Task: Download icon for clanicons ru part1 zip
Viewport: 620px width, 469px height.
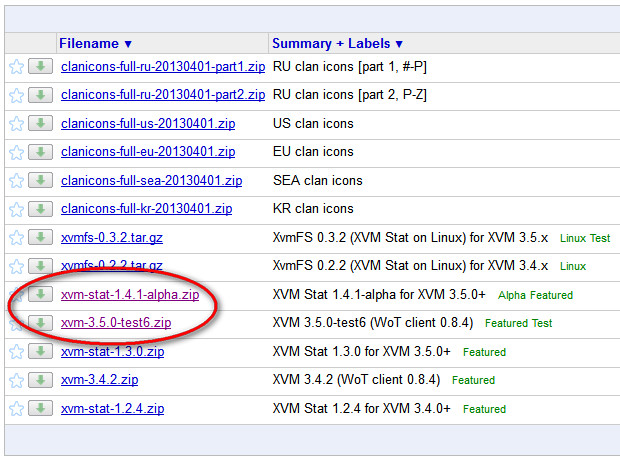Action: [40, 66]
